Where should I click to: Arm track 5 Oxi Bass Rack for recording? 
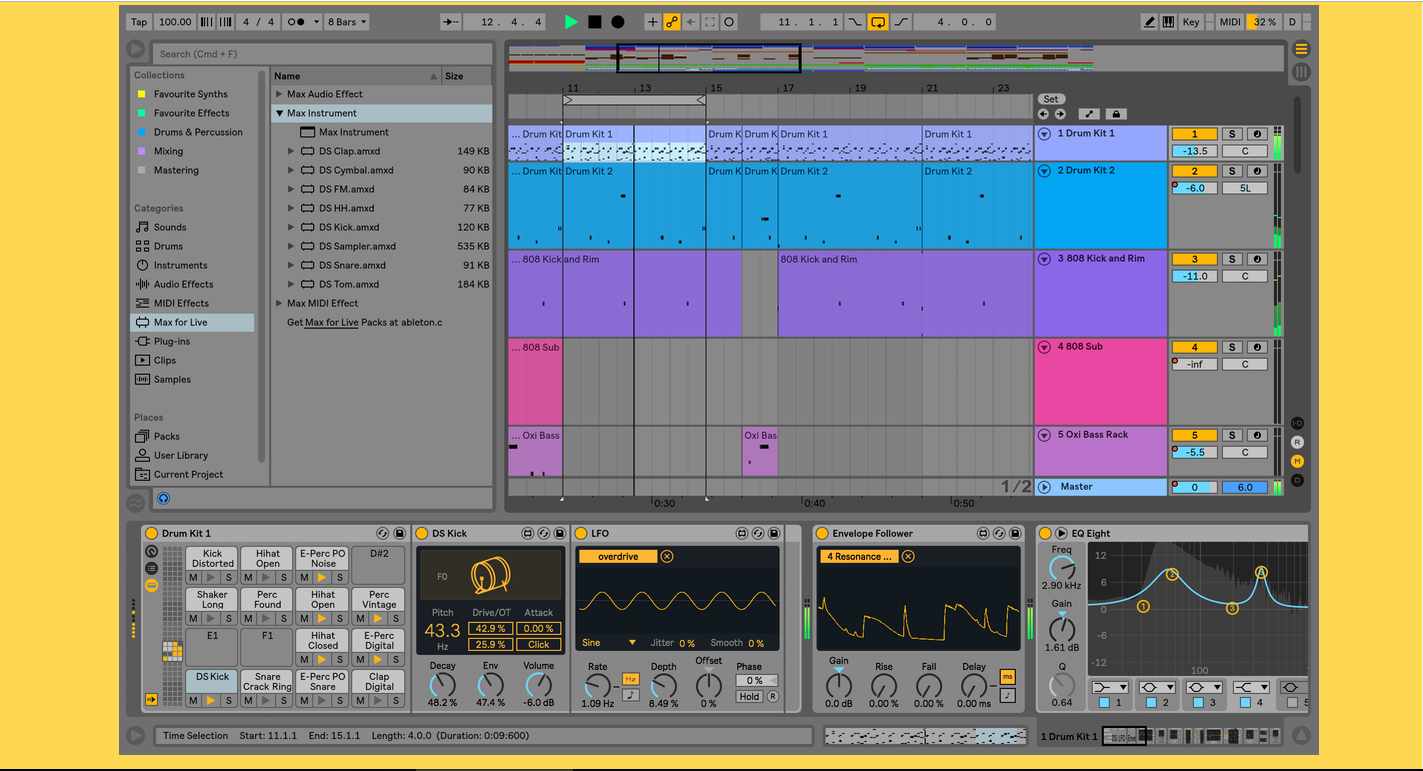[x=1257, y=435]
